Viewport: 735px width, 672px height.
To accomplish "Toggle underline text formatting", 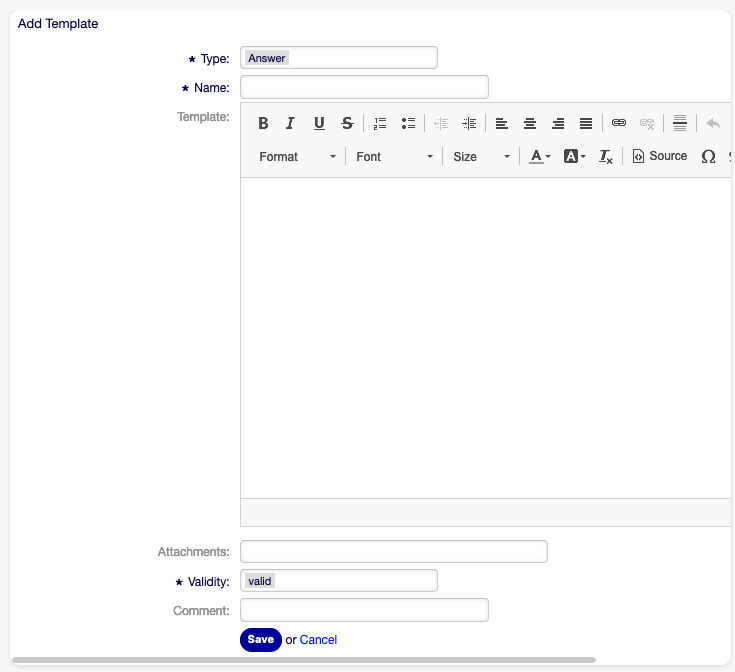I will click(319, 123).
